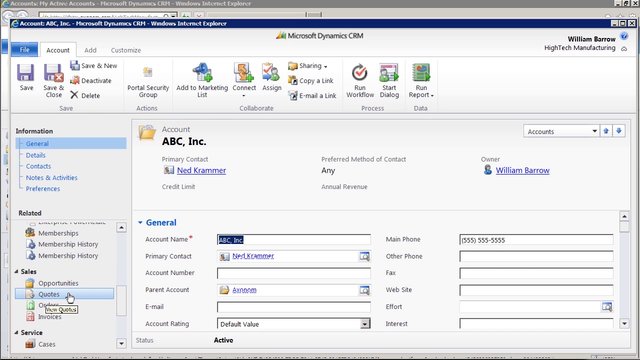Screen dimensions: 640x360
Task: Collapse the General section
Action: [140, 222]
